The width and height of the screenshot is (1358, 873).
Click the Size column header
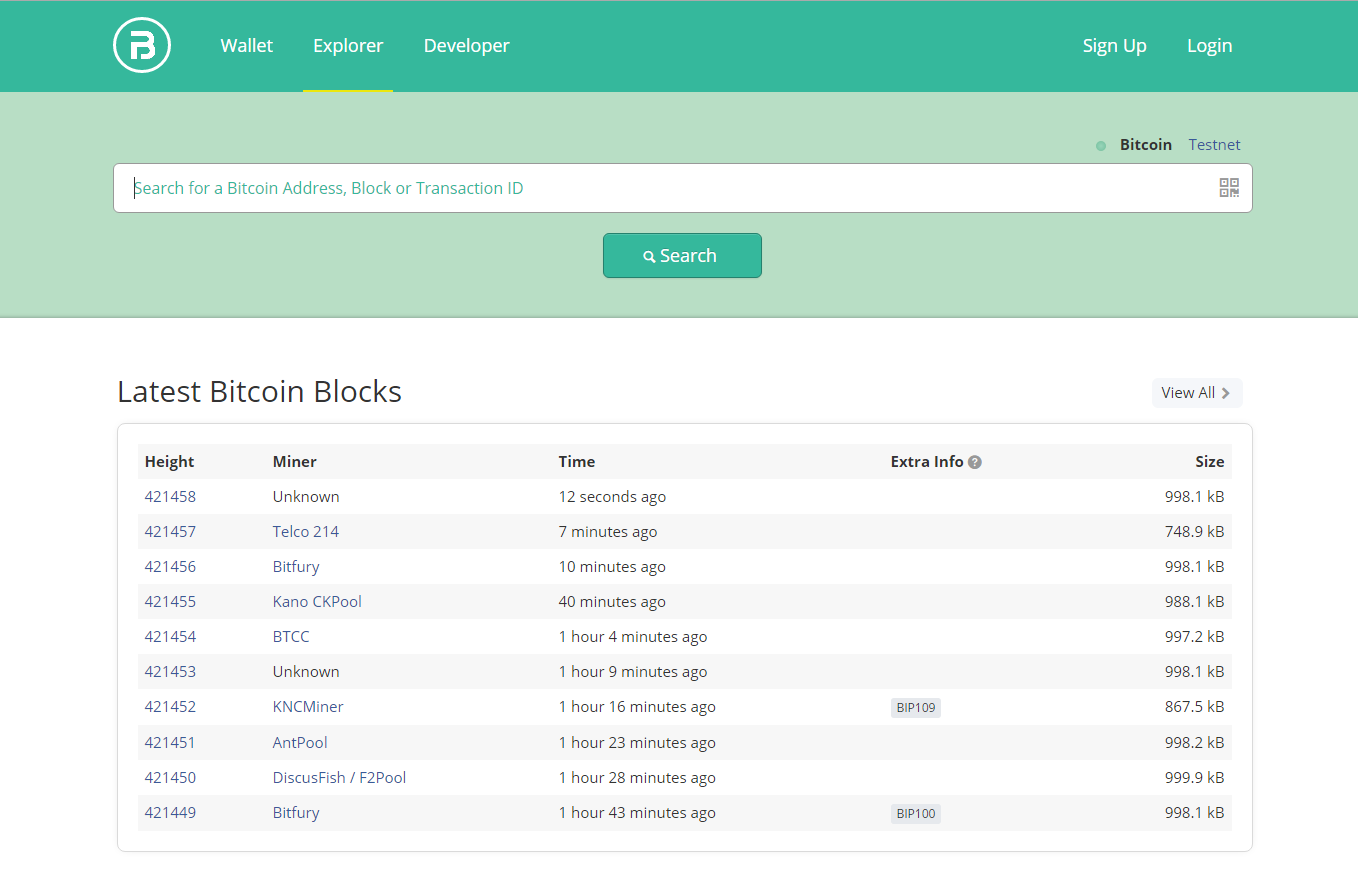[x=1210, y=462]
